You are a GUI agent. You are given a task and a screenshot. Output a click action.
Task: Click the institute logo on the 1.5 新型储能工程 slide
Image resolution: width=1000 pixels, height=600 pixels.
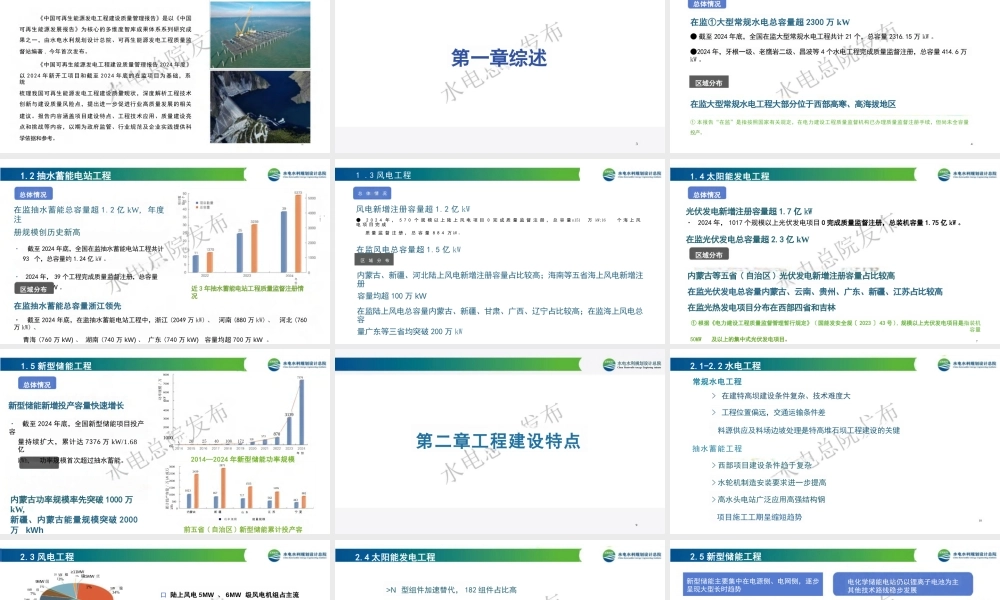pos(297,364)
